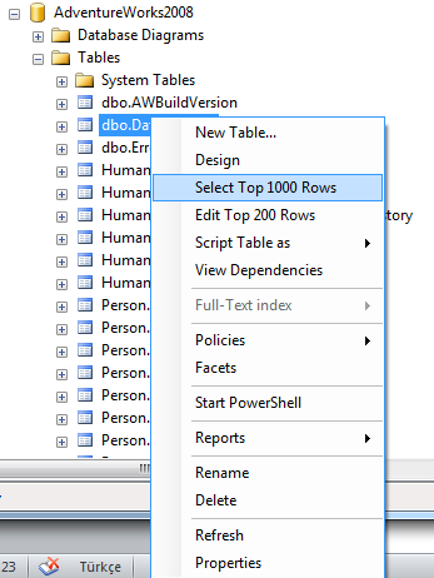Collapse the Tables folder node
This screenshot has width=434, height=578.
38,59
